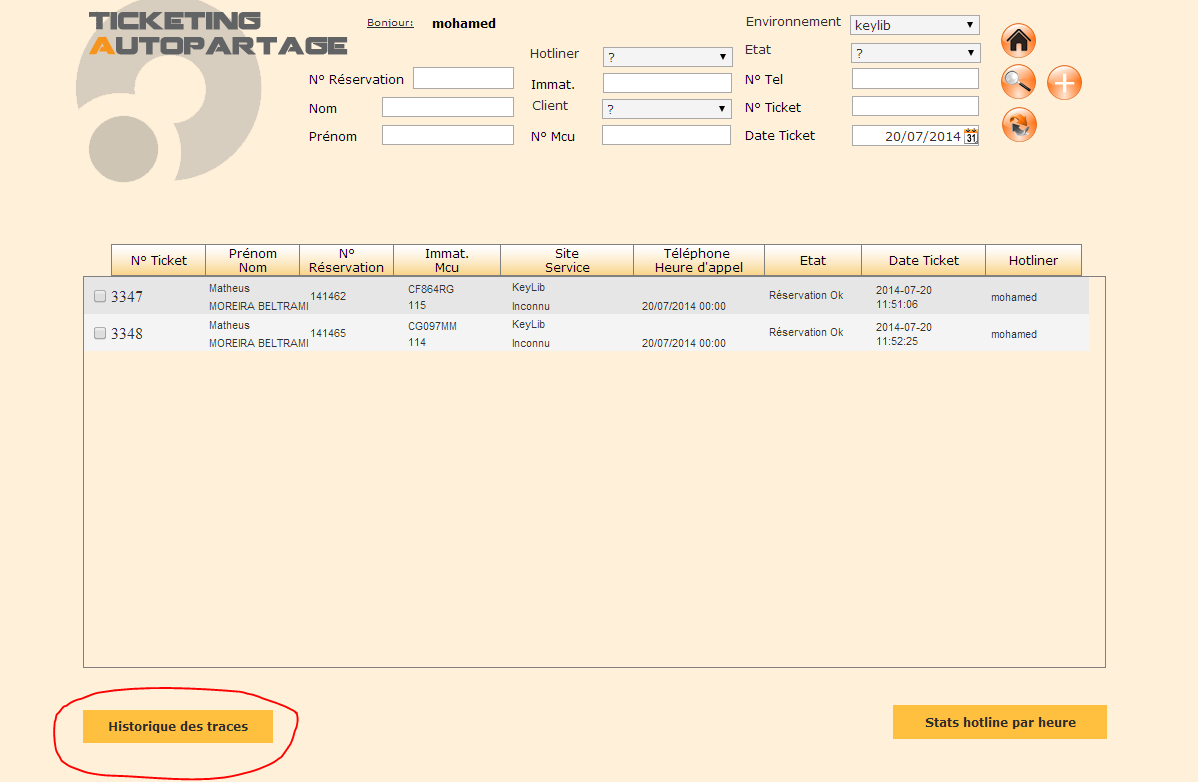Focus the N° Réservation input field

[x=463, y=78]
